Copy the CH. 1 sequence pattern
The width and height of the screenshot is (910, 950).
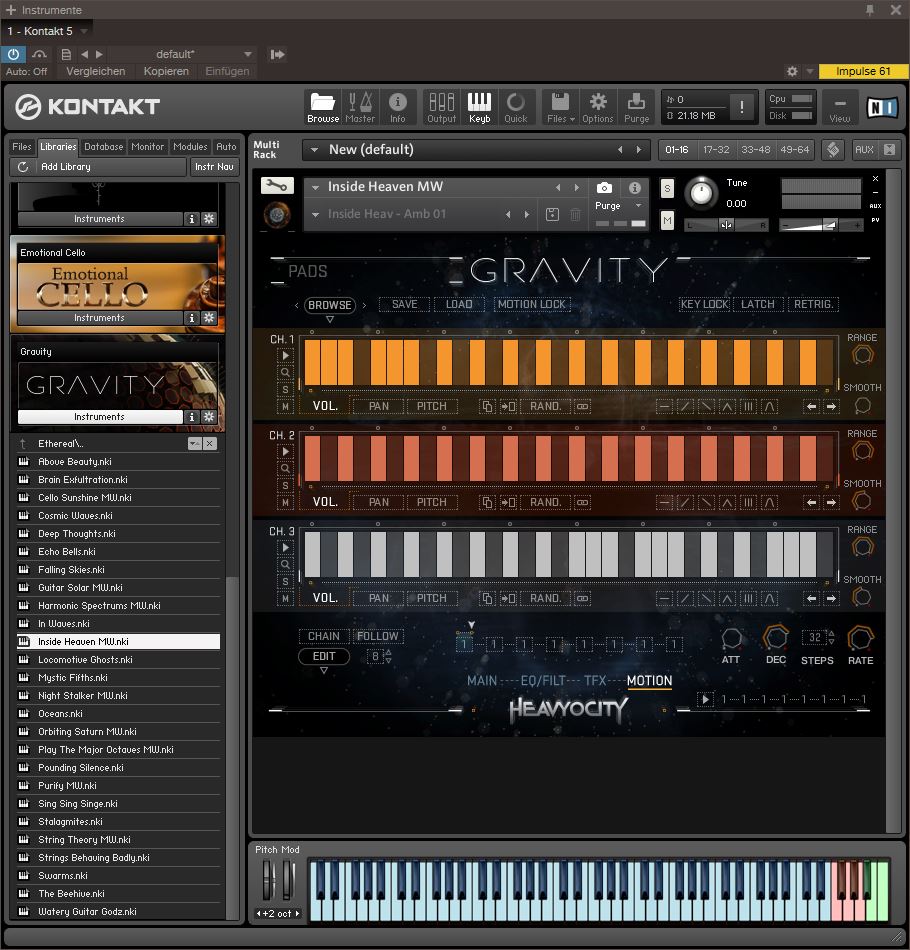coord(487,407)
